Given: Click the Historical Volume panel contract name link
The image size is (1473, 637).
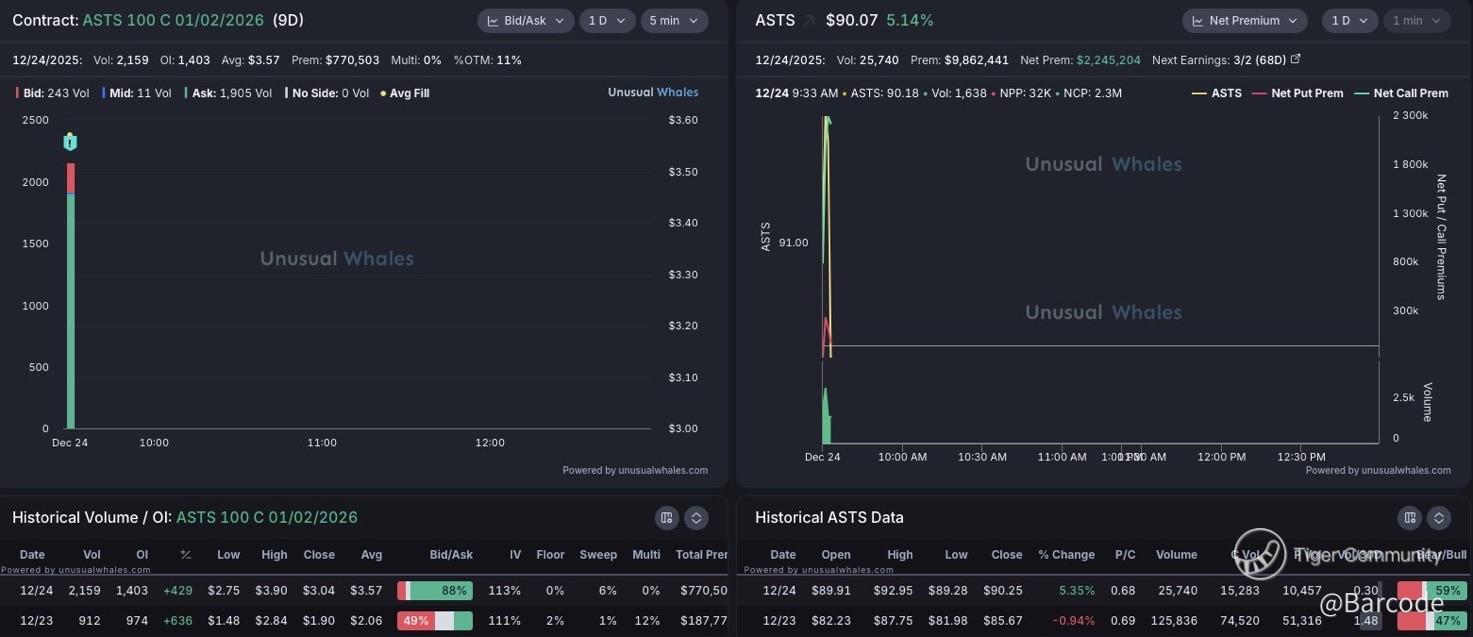Looking at the screenshot, I should click(x=266, y=517).
